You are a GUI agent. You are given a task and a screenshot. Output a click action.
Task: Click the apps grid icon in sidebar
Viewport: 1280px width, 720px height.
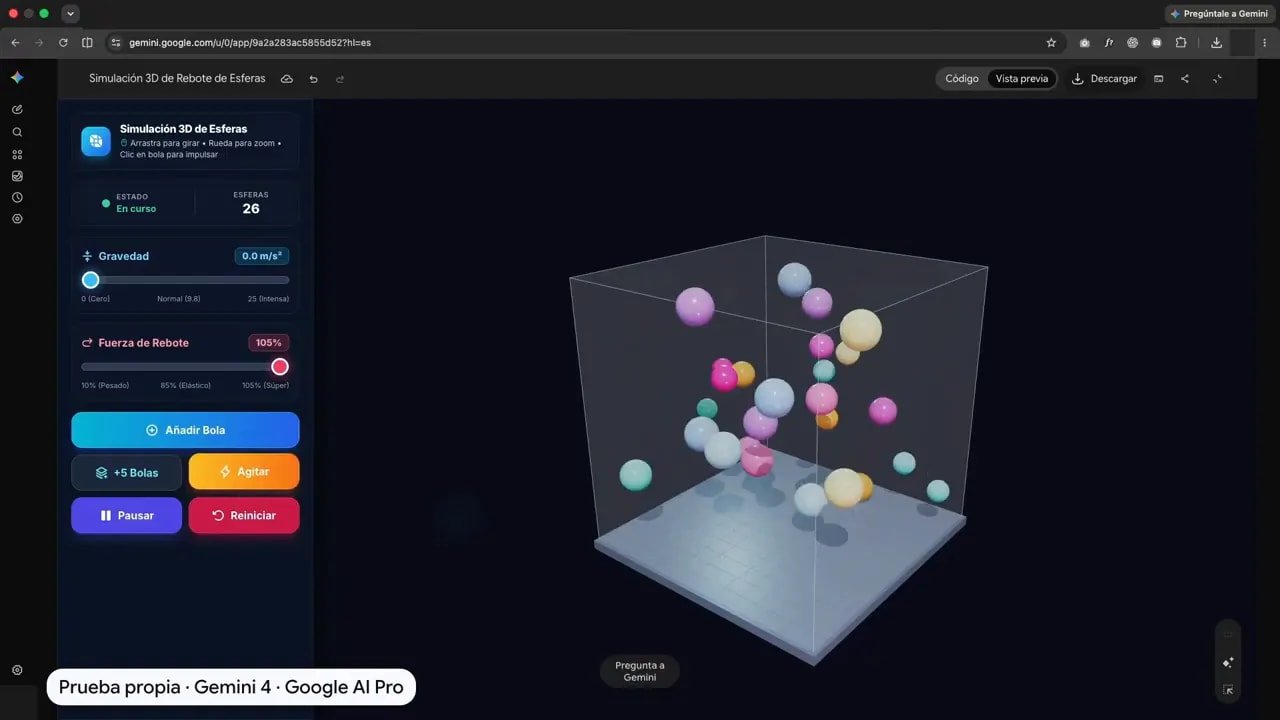click(17, 155)
